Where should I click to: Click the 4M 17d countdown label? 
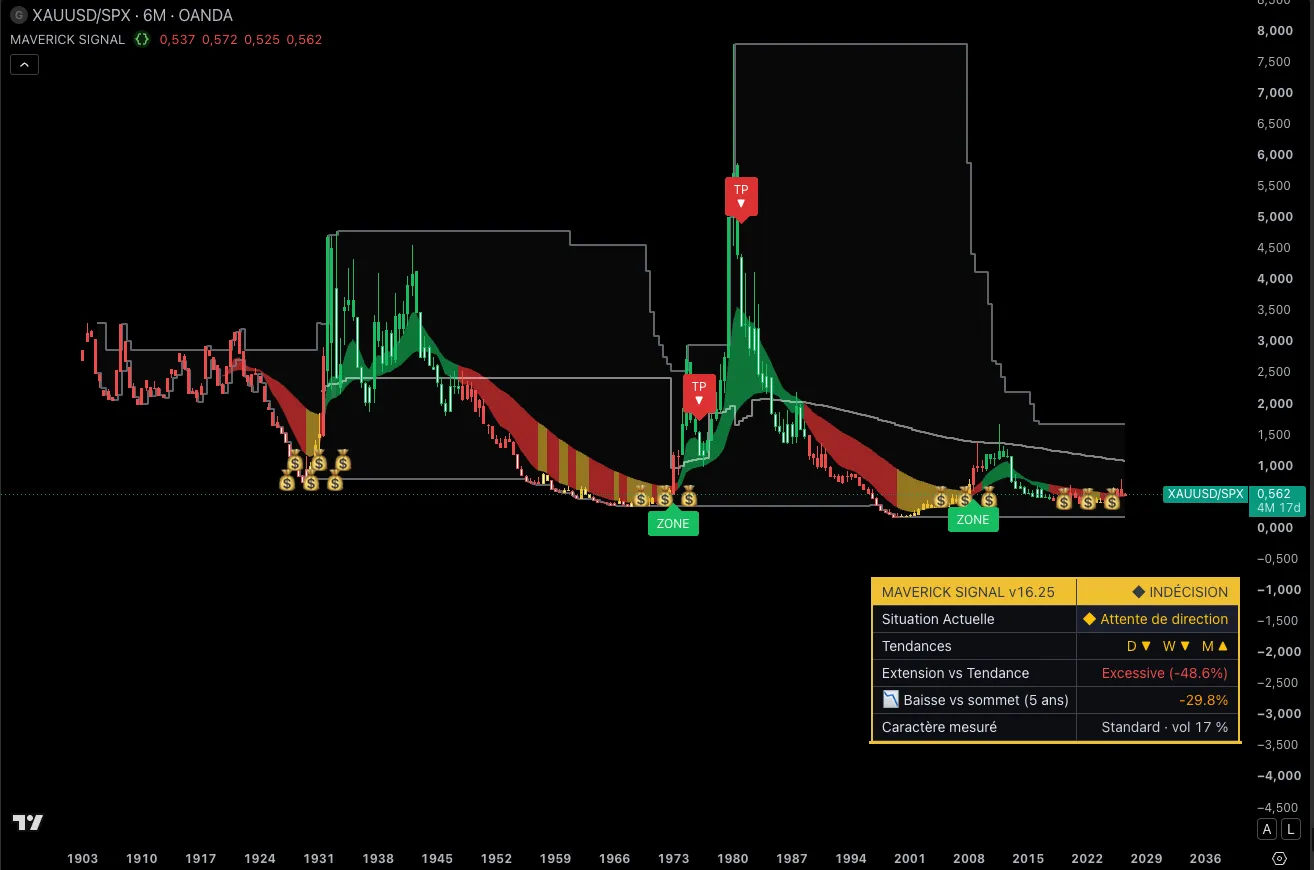[x=1277, y=508]
